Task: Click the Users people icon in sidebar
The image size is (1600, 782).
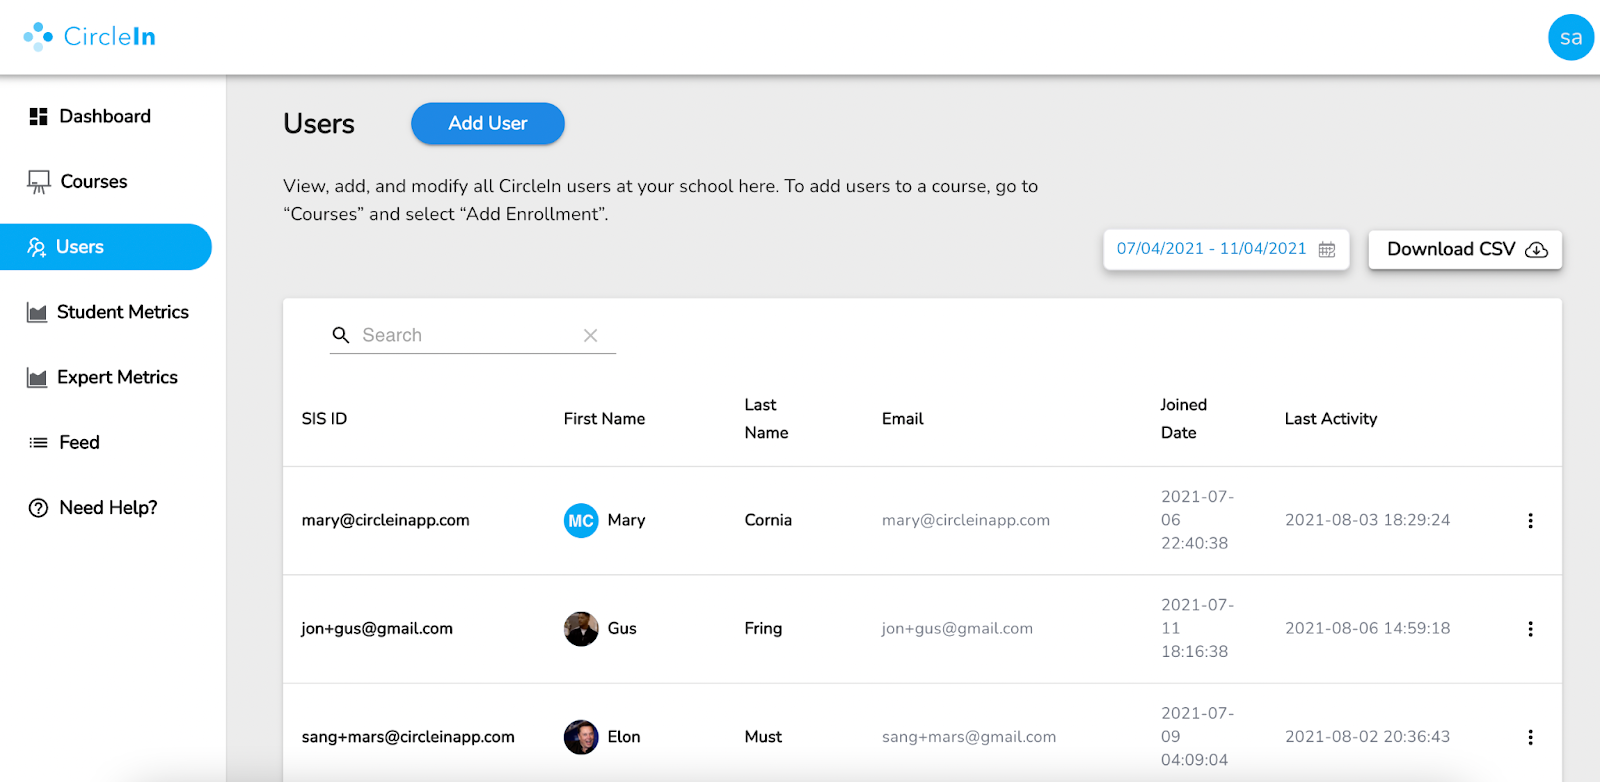Action: 37,247
